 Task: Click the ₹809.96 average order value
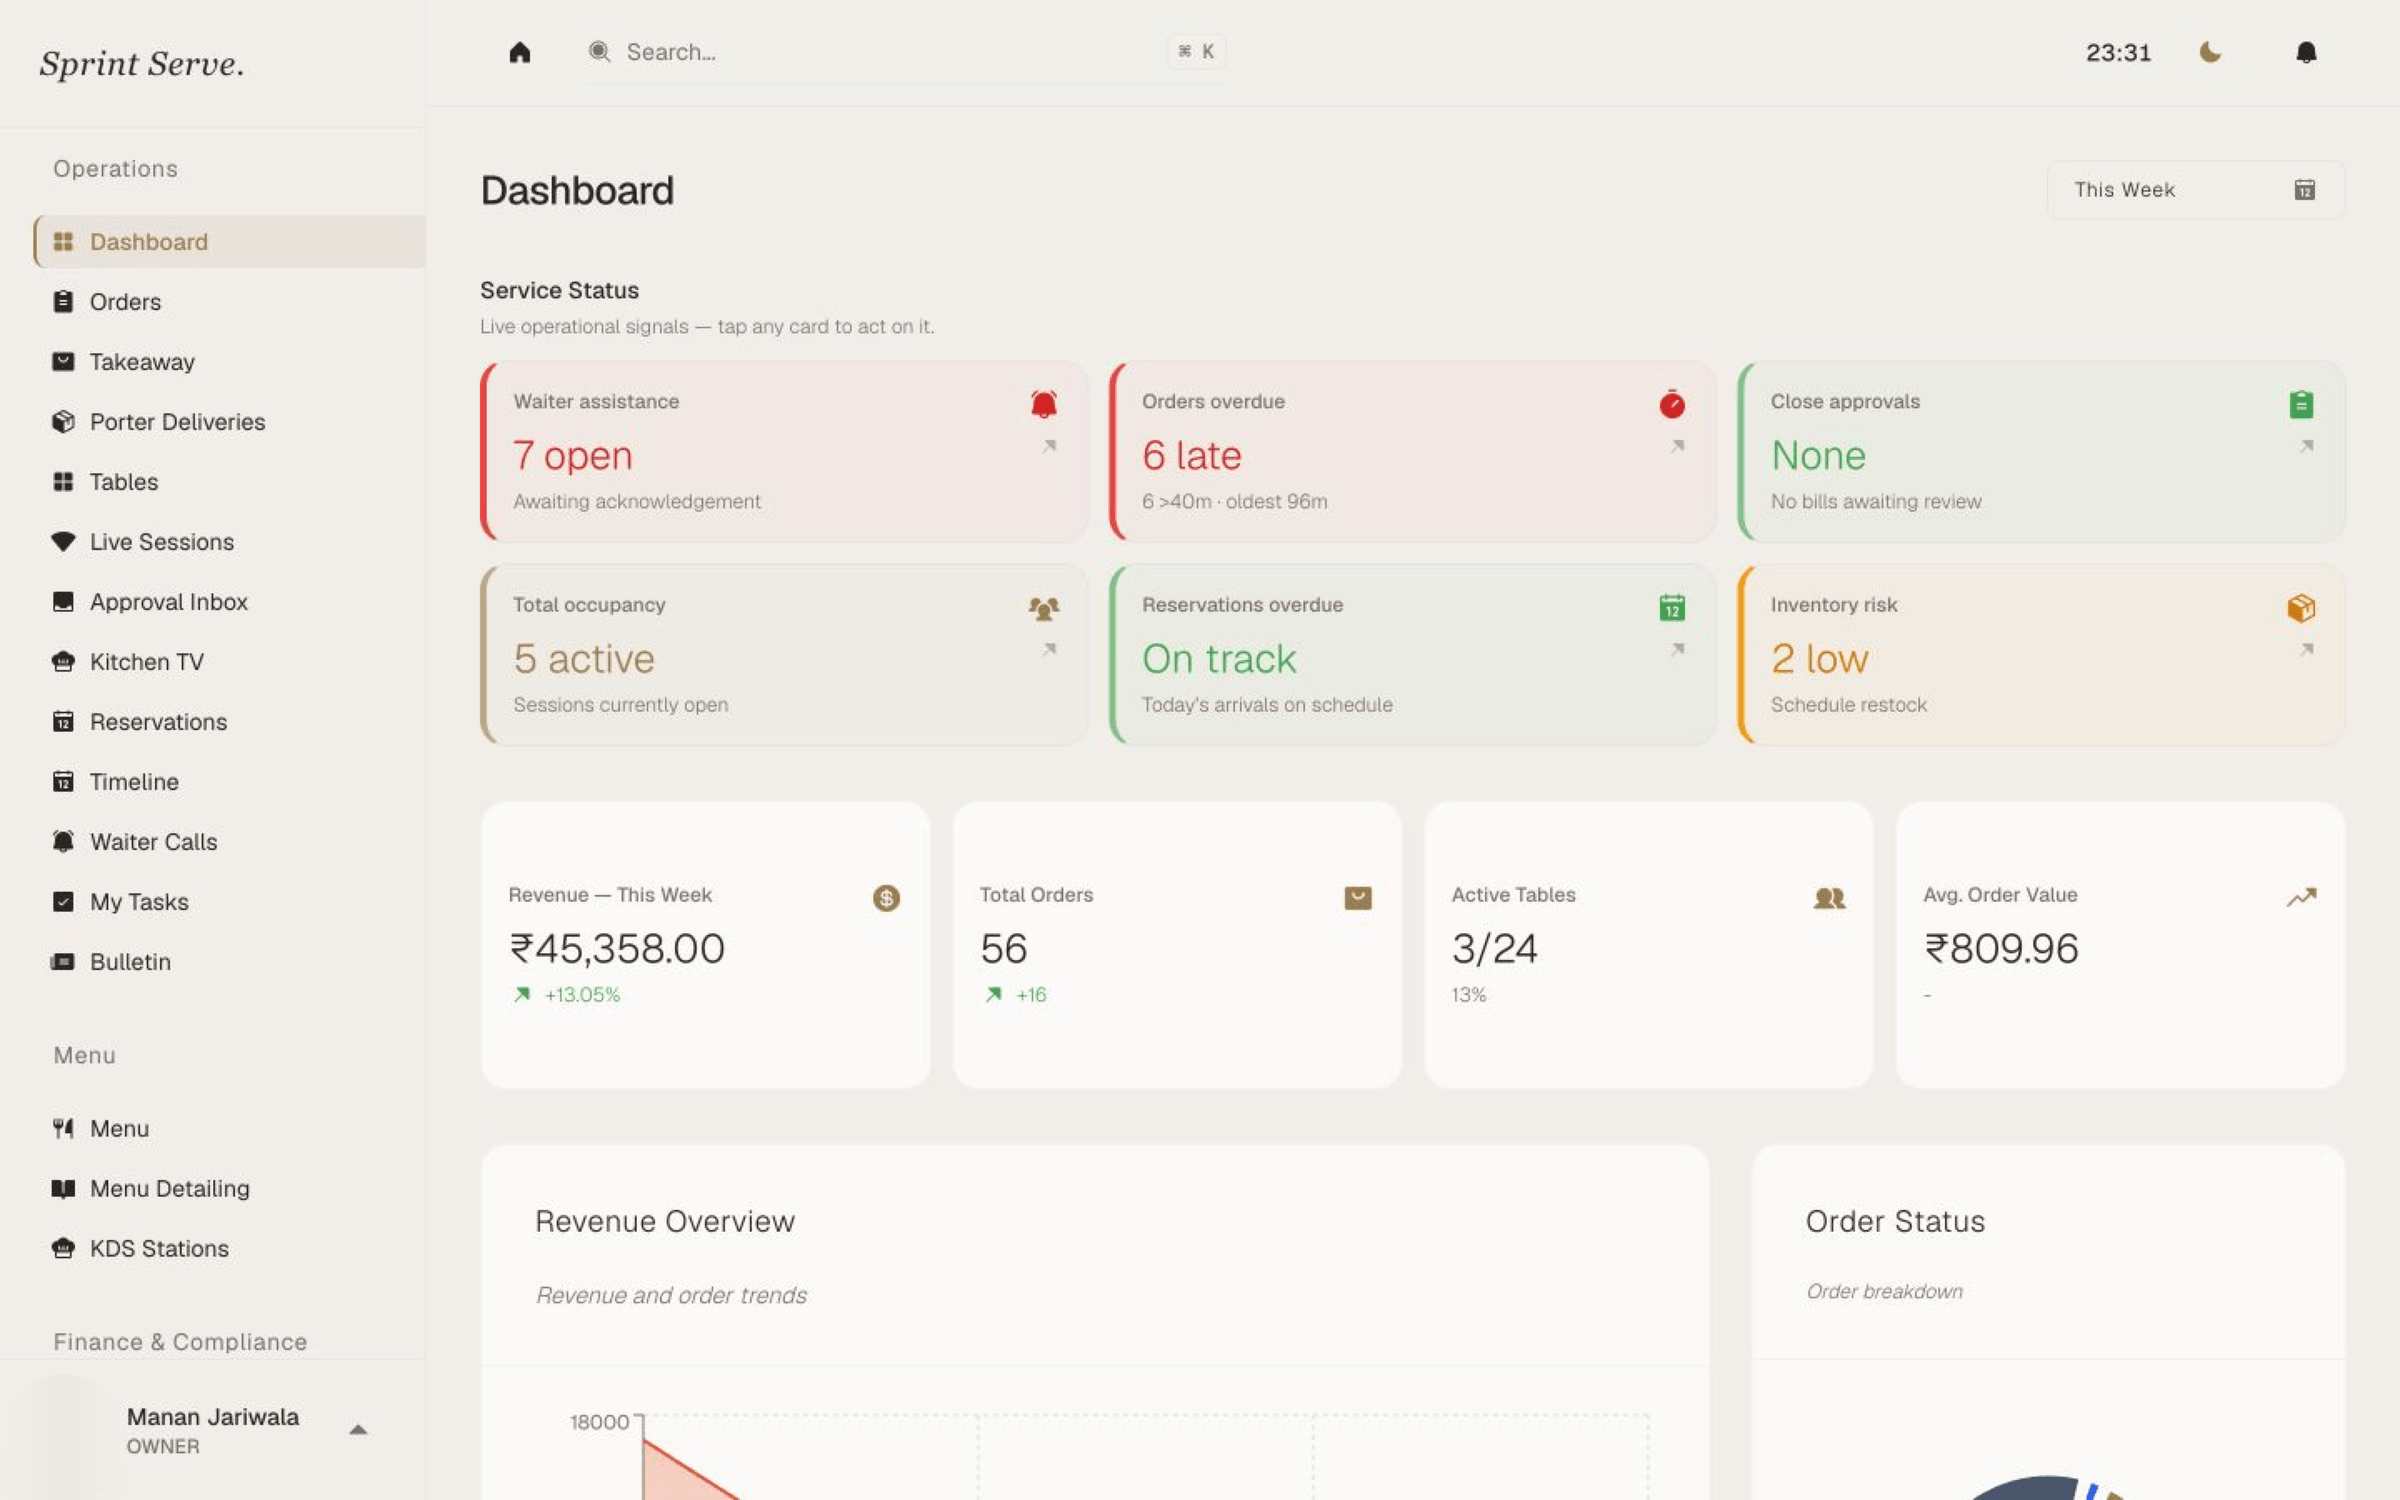coord(2001,948)
